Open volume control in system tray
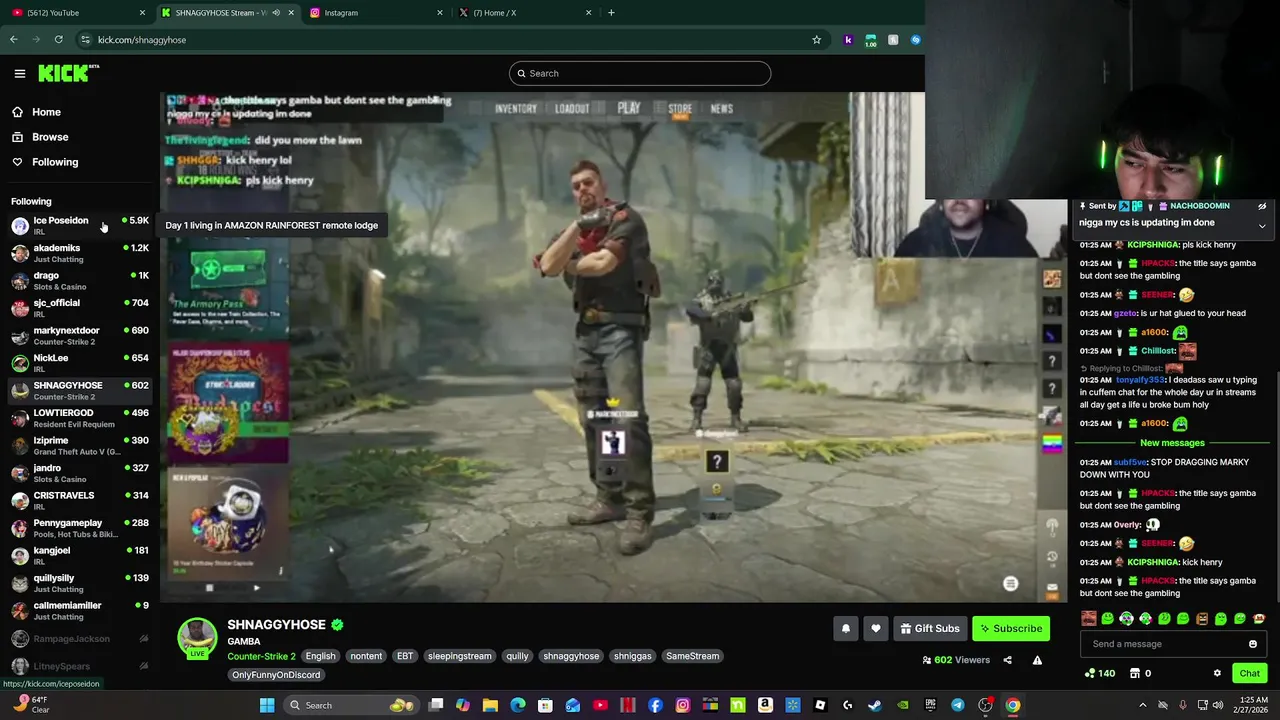 click(1218, 705)
